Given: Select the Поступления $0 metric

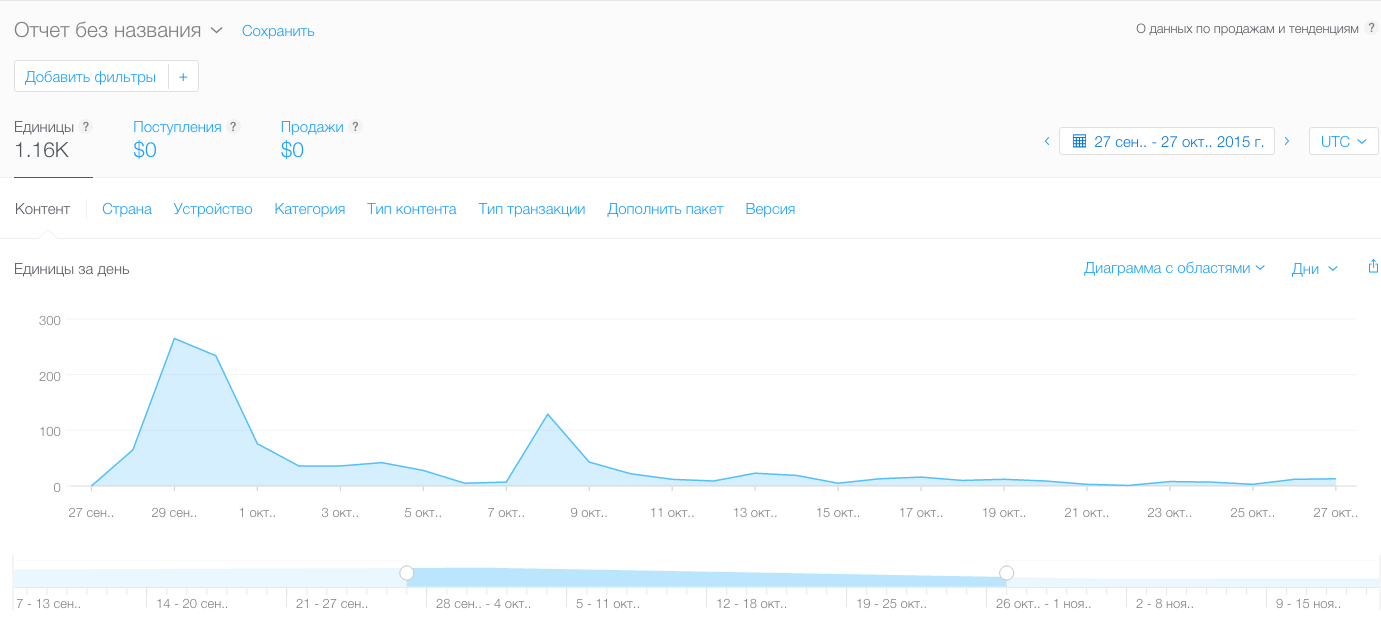Looking at the screenshot, I should pyautogui.click(x=186, y=140).
